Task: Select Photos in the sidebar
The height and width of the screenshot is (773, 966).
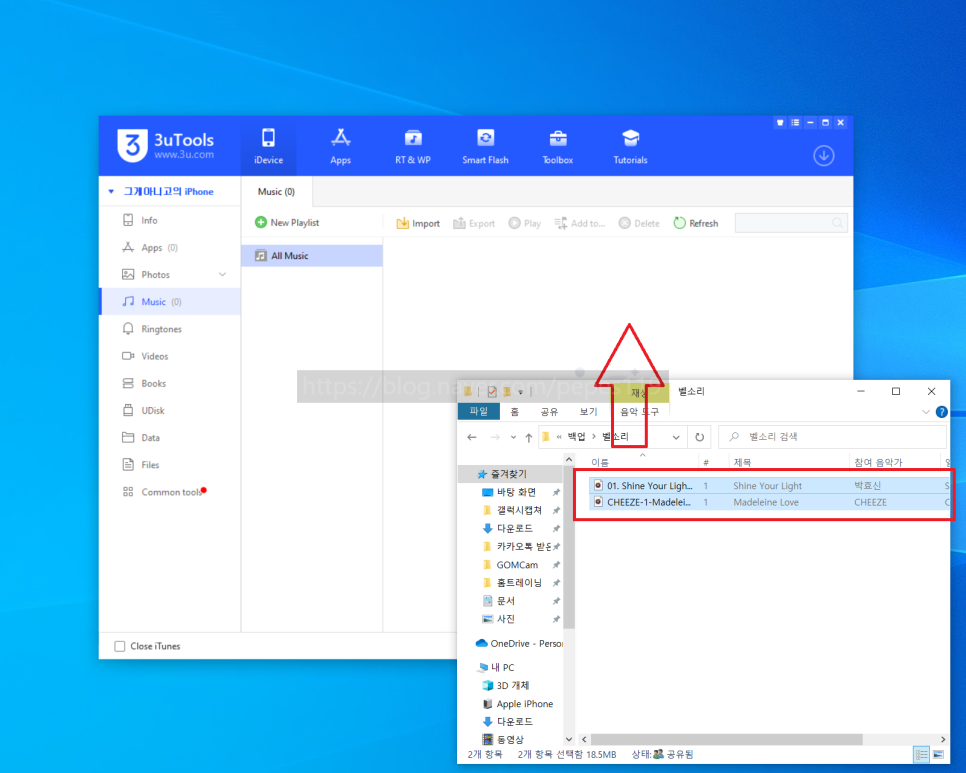Action: pyautogui.click(x=170, y=275)
